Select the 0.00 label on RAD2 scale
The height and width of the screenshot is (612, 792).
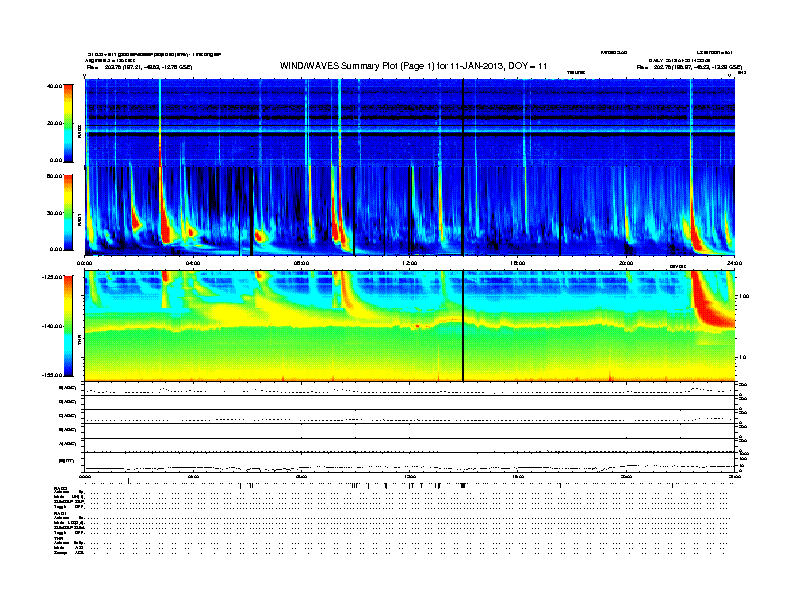coord(56,160)
